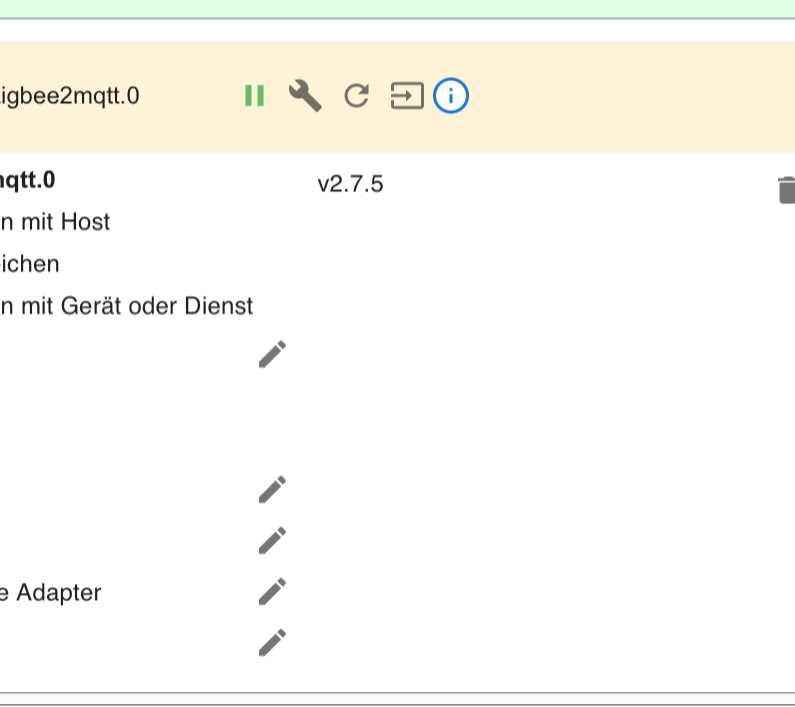Click the Adapter setting label
The width and height of the screenshot is (795, 707).
[51, 593]
